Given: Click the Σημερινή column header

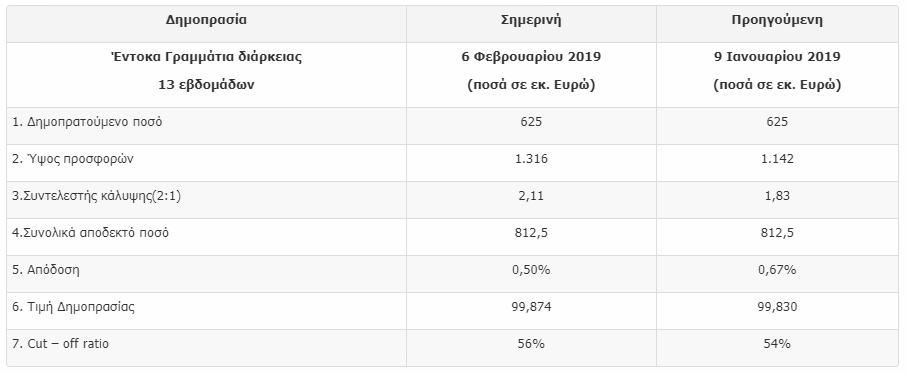Looking at the screenshot, I should point(531,20).
